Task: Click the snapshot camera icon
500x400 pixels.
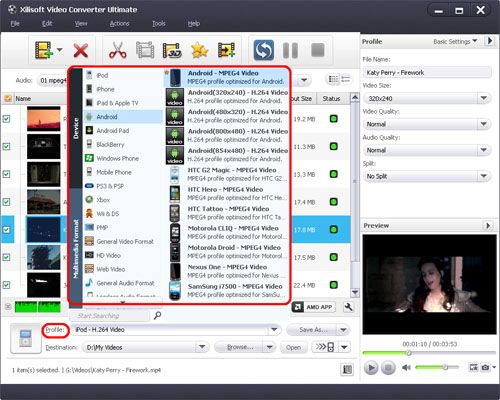Action: [x=485, y=367]
